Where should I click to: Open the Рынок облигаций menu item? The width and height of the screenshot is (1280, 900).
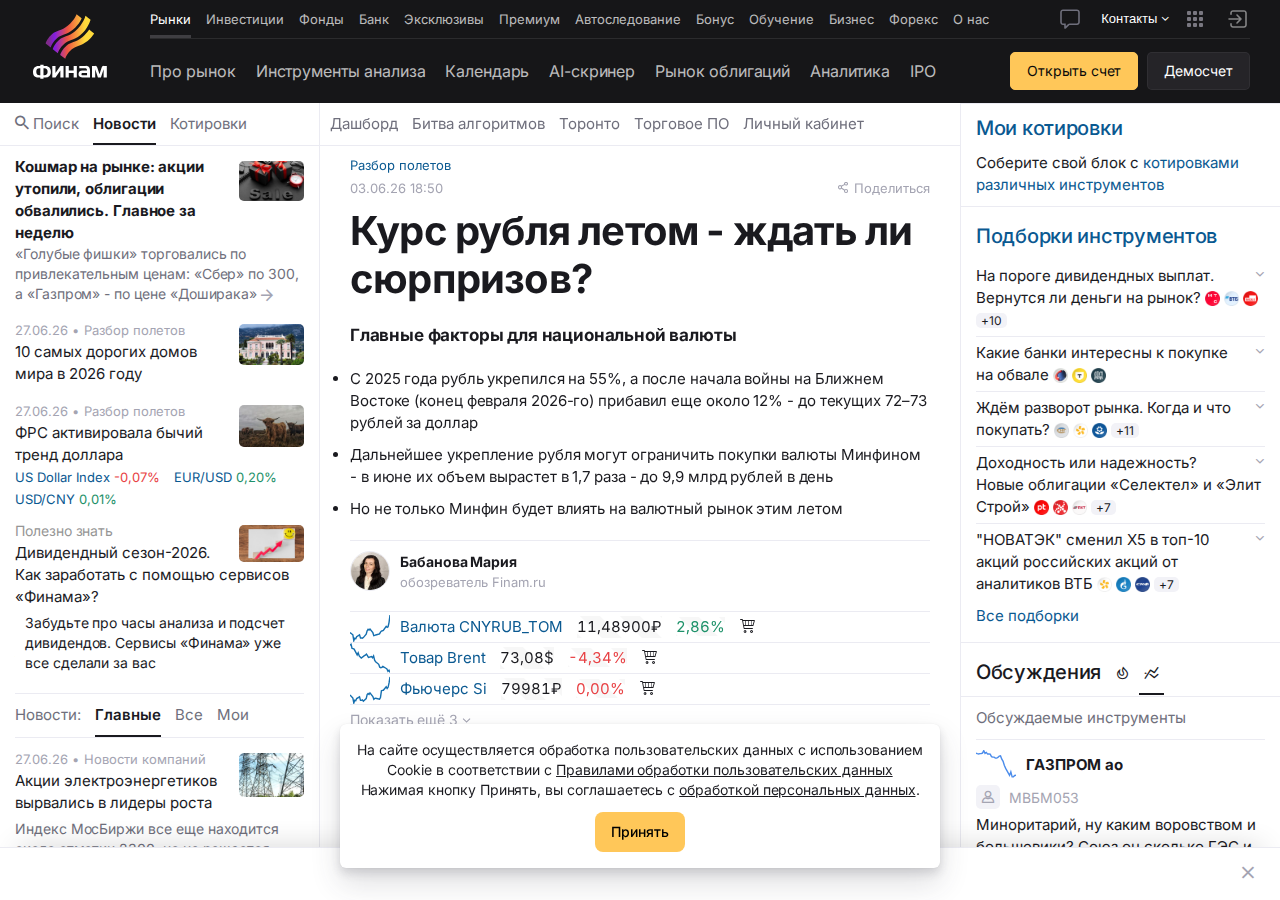tap(722, 71)
